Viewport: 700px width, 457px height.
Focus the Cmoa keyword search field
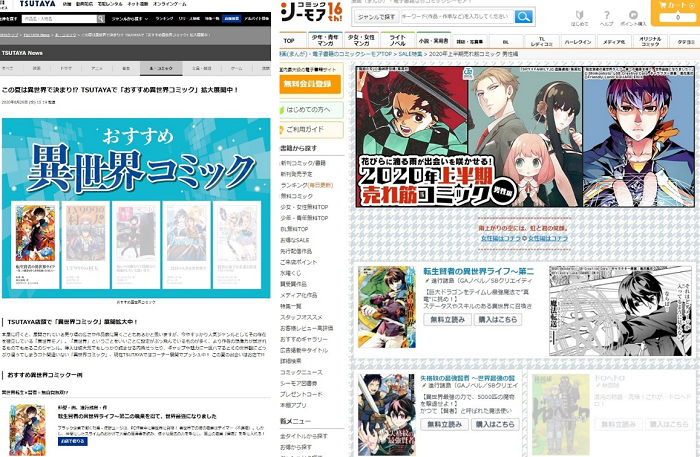pyautogui.click(x=456, y=17)
